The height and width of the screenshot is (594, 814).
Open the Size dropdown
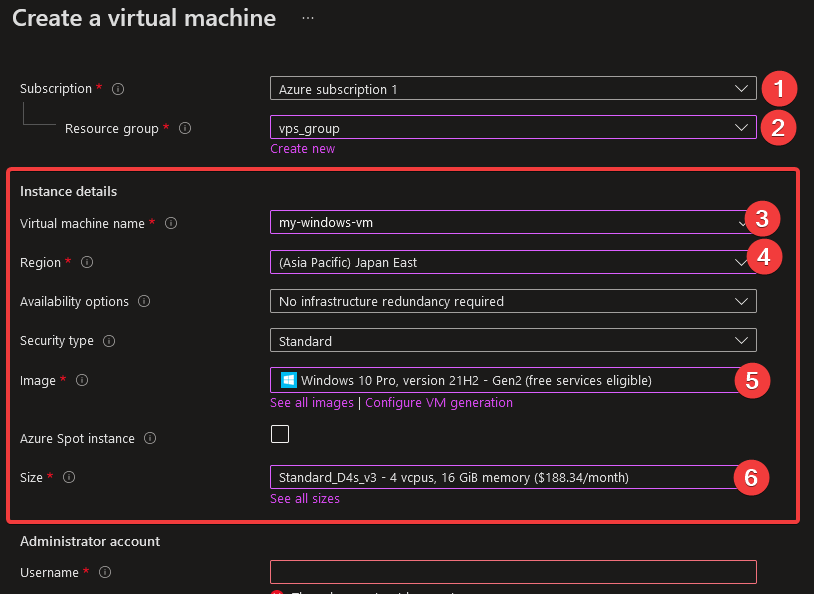513,477
